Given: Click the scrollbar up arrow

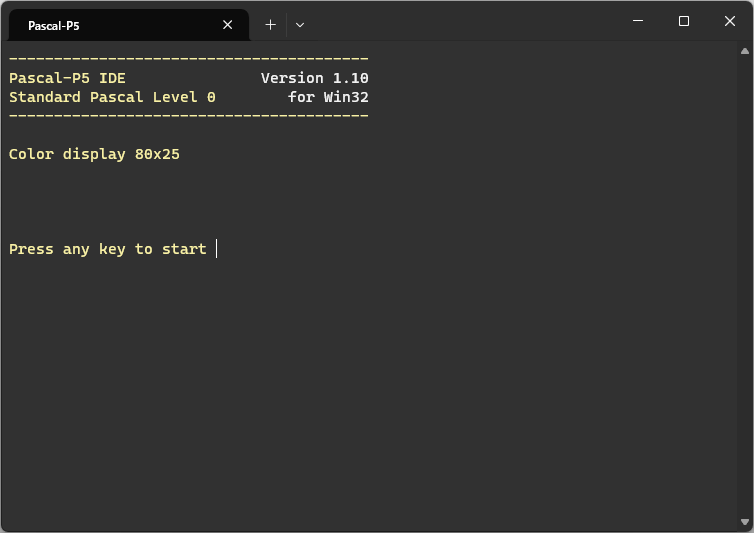Looking at the screenshot, I should tap(744, 51).
